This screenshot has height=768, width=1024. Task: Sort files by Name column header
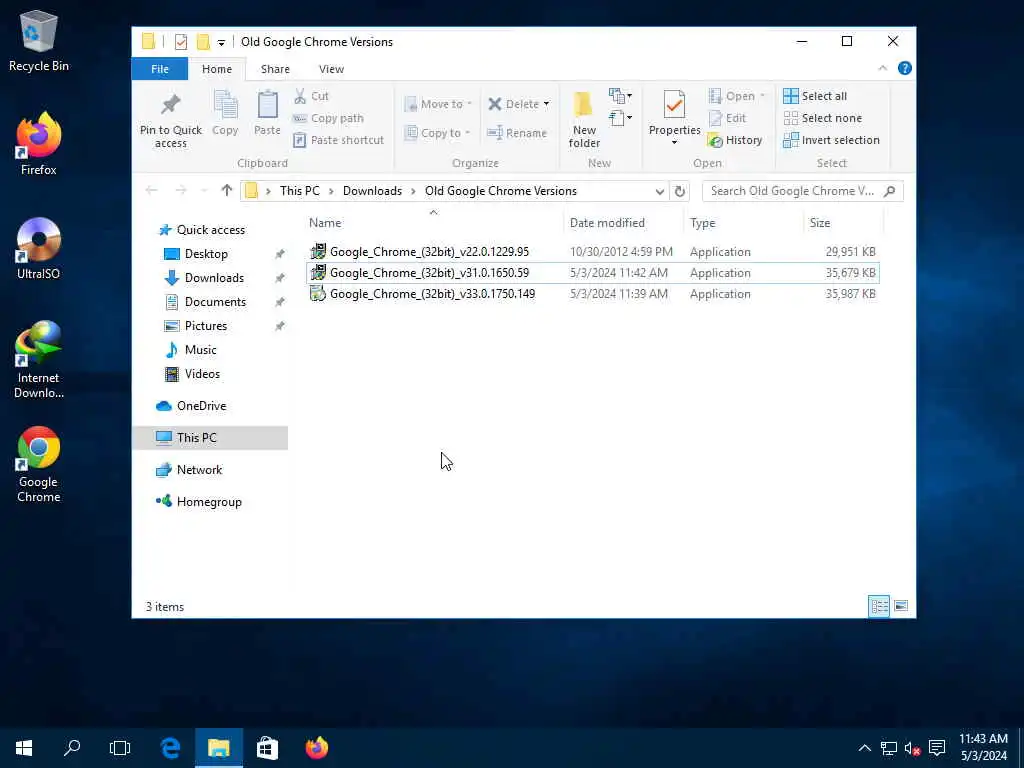[325, 223]
